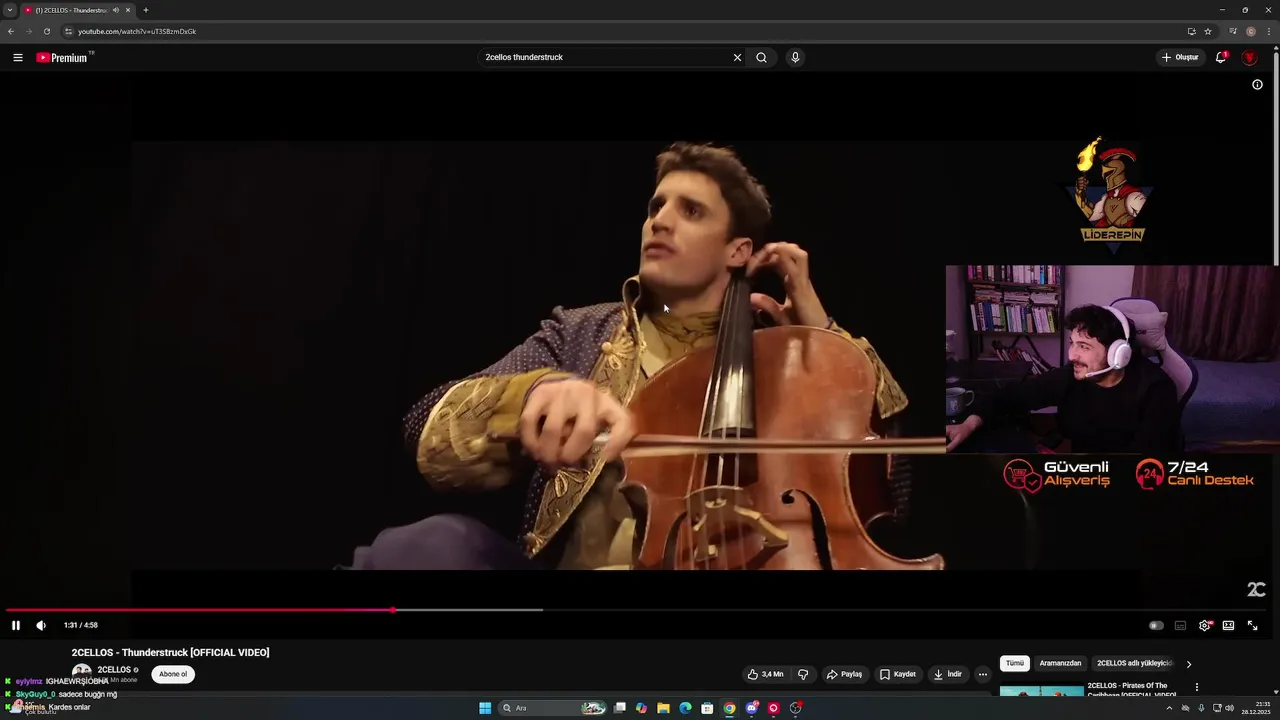Click the search magnifier button
The height and width of the screenshot is (720, 1280).
[x=761, y=57]
